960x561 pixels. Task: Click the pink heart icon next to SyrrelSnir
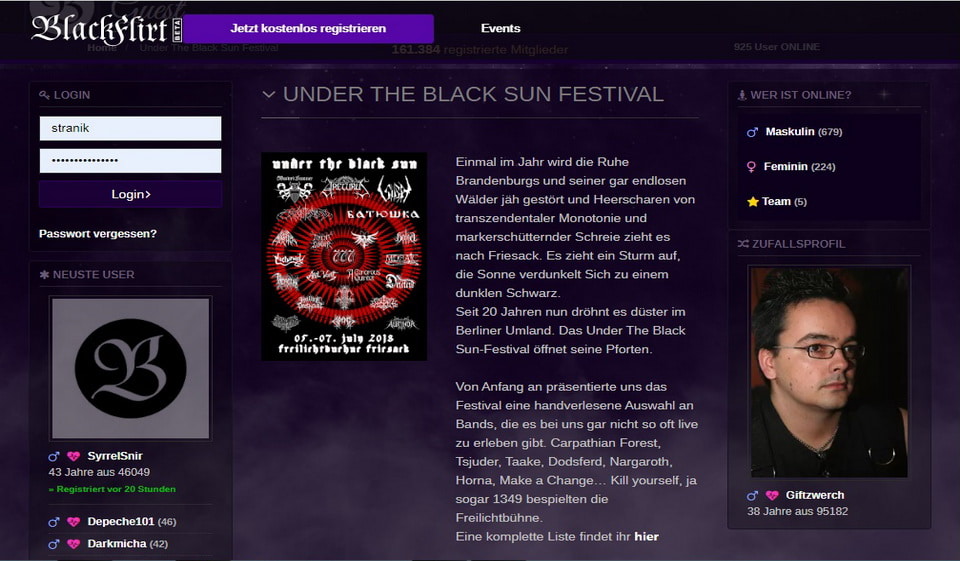[x=73, y=456]
